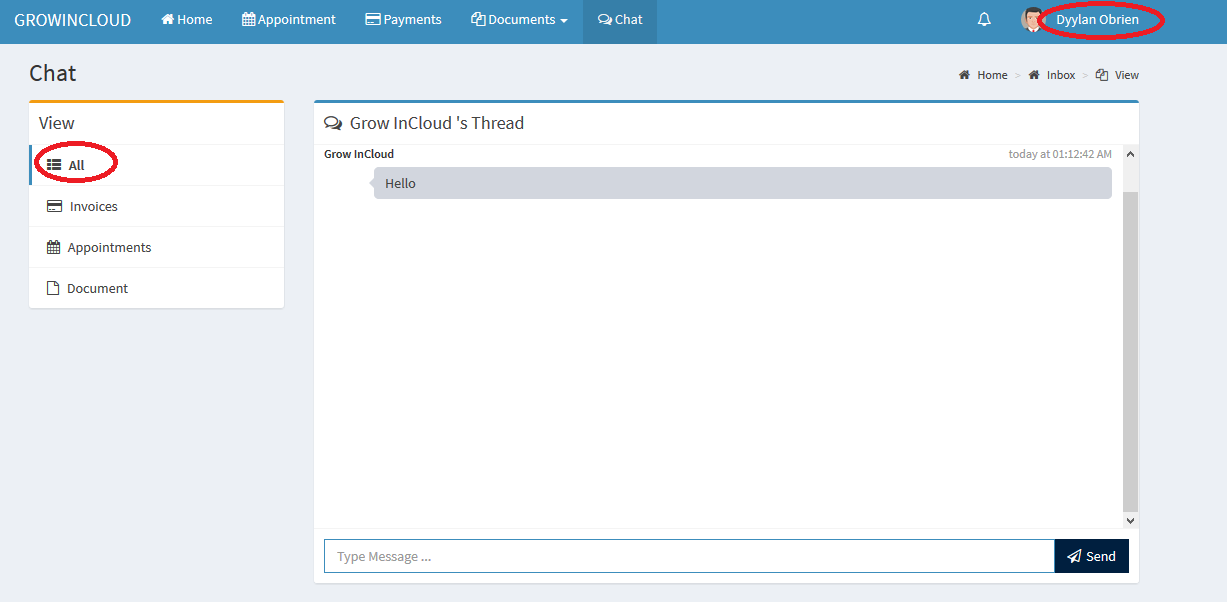
Task: Follow the Inbox breadcrumb link
Action: click(1060, 75)
